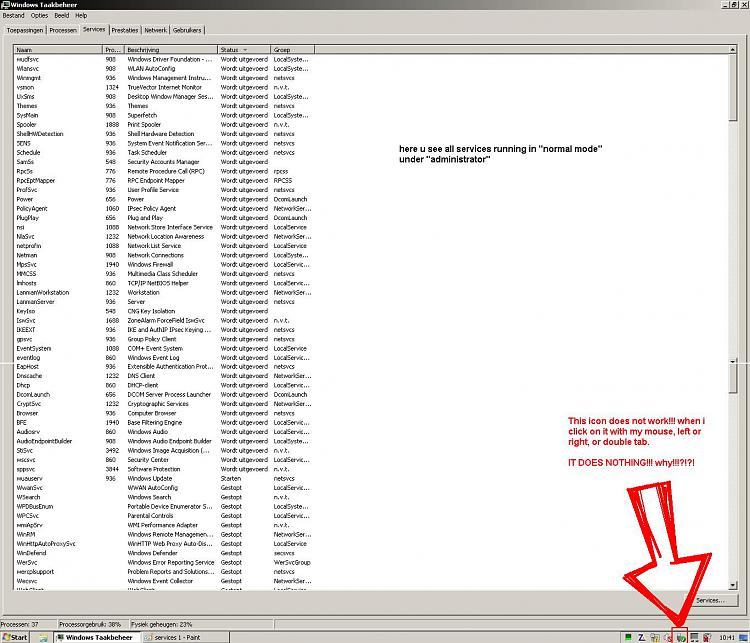Select the WSearch service row
750x643 pixels.
coord(164,497)
